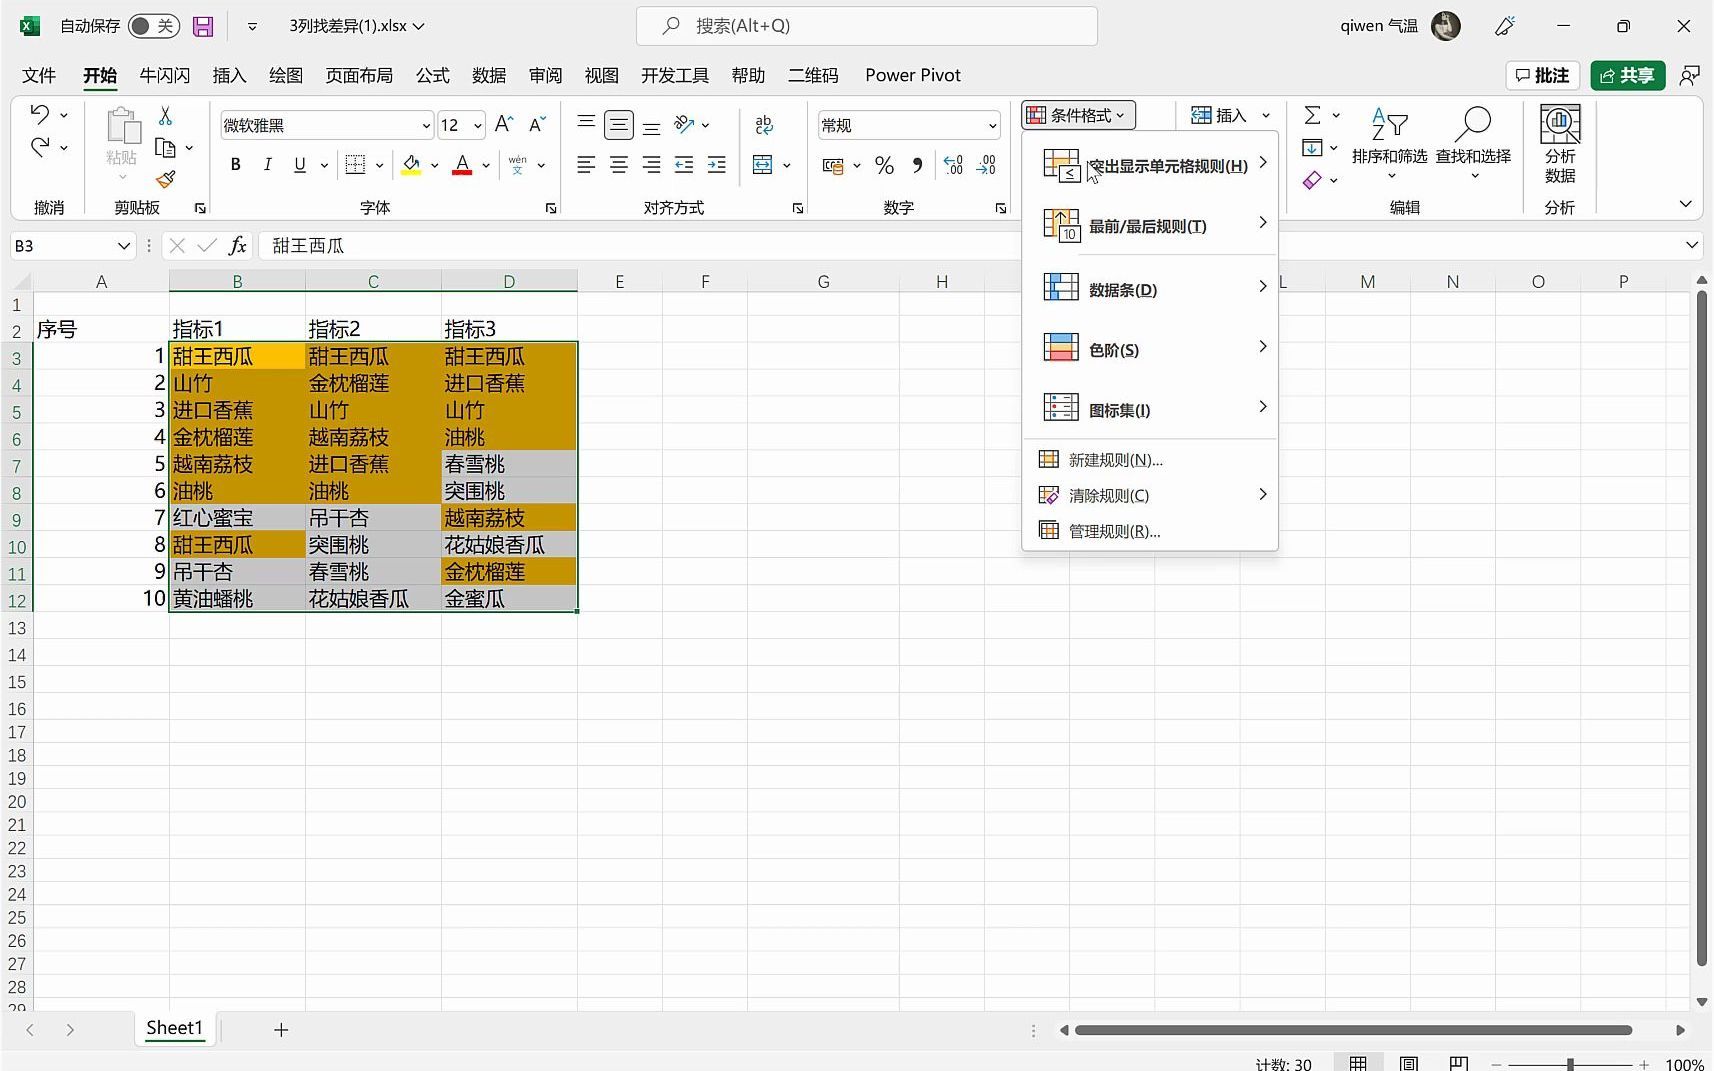Click the Save icon in title bar

click(x=203, y=27)
